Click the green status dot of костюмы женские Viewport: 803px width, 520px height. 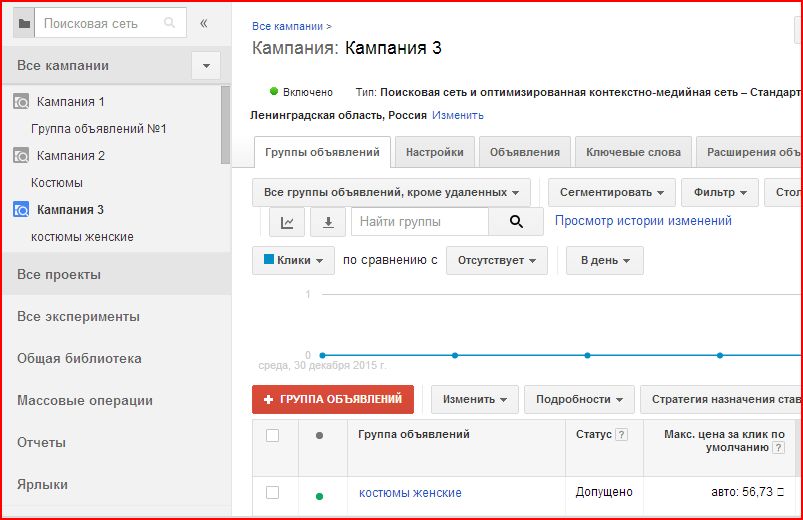tap(320, 496)
